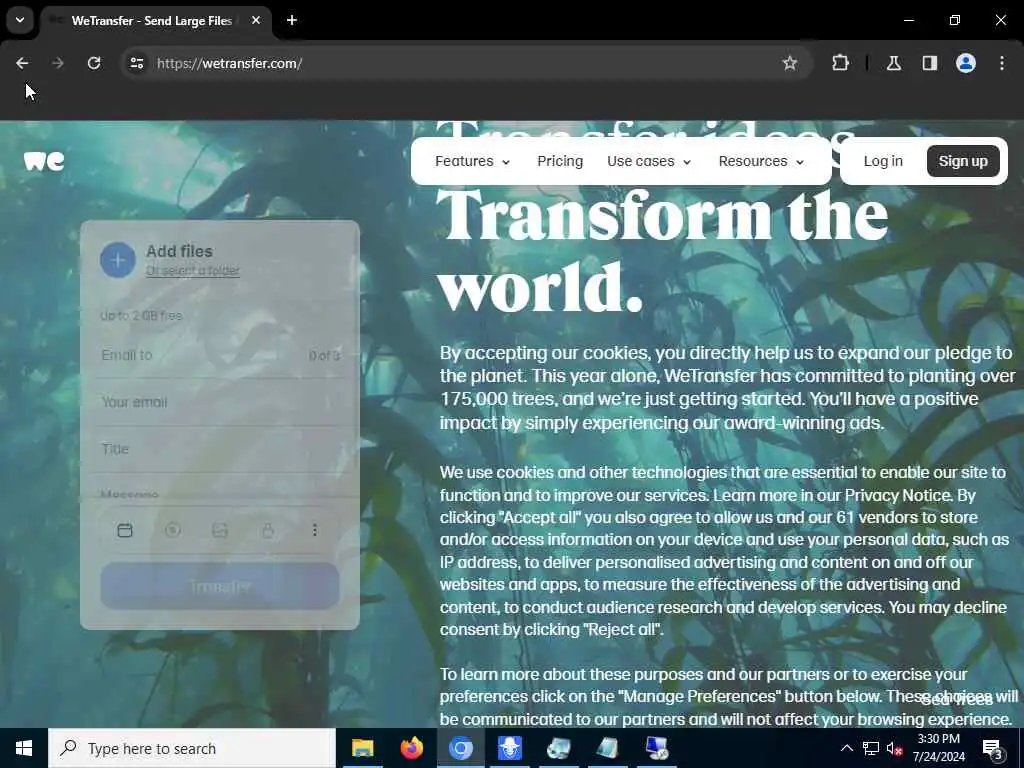Go back with the browser back arrow

coord(22,63)
